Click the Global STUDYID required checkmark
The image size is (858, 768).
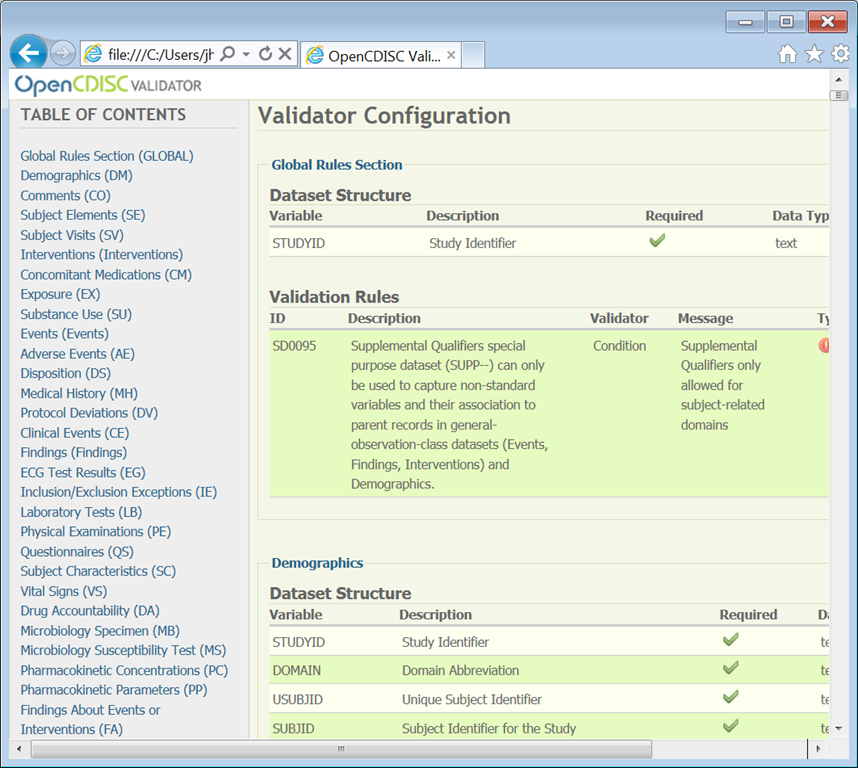tap(657, 240)
